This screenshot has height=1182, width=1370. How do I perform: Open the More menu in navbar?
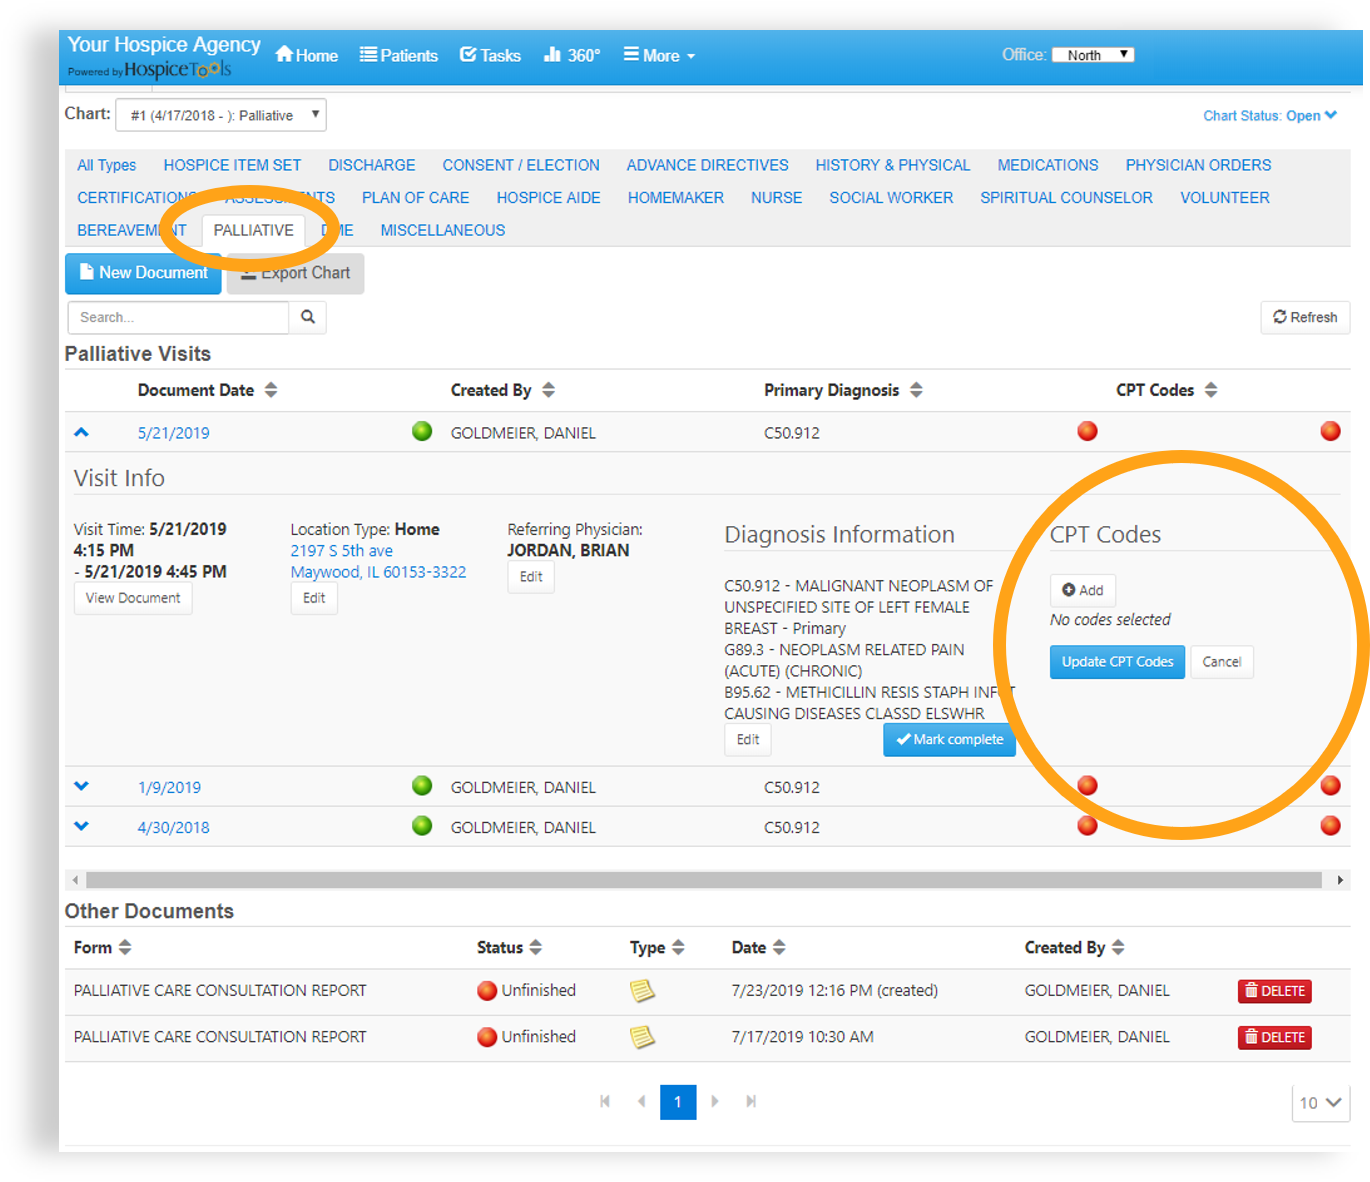click(x=659, y=56)
